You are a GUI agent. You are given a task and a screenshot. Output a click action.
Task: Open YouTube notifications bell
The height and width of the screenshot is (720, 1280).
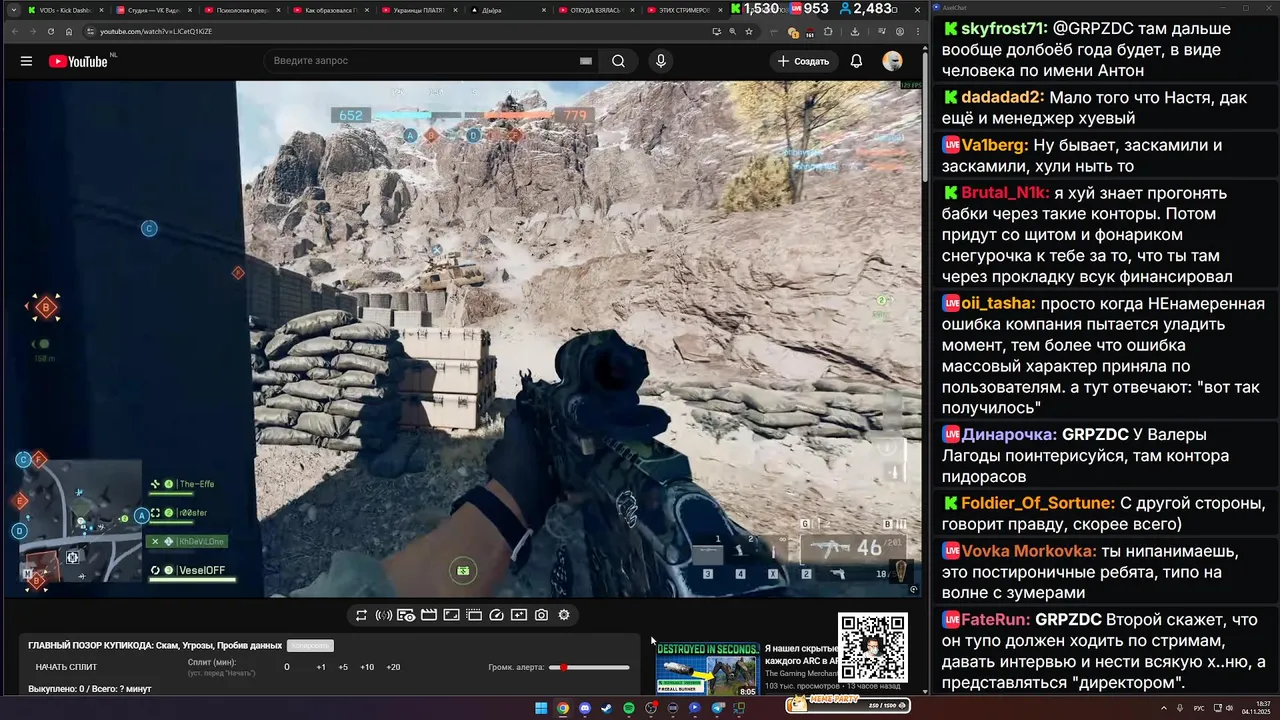pos(856,61)
